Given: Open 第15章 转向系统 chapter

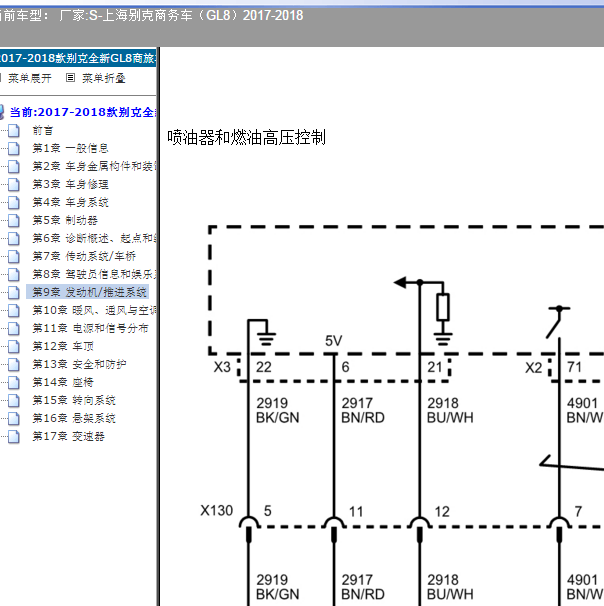Looking at the screenshot, I should coord(74,400).
